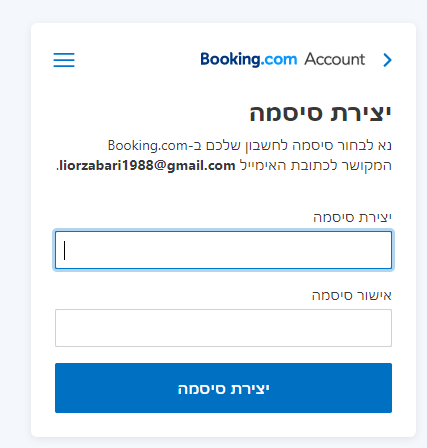Click the Account text beside the logo
427x448 pixels.
[x=335, y=59]
